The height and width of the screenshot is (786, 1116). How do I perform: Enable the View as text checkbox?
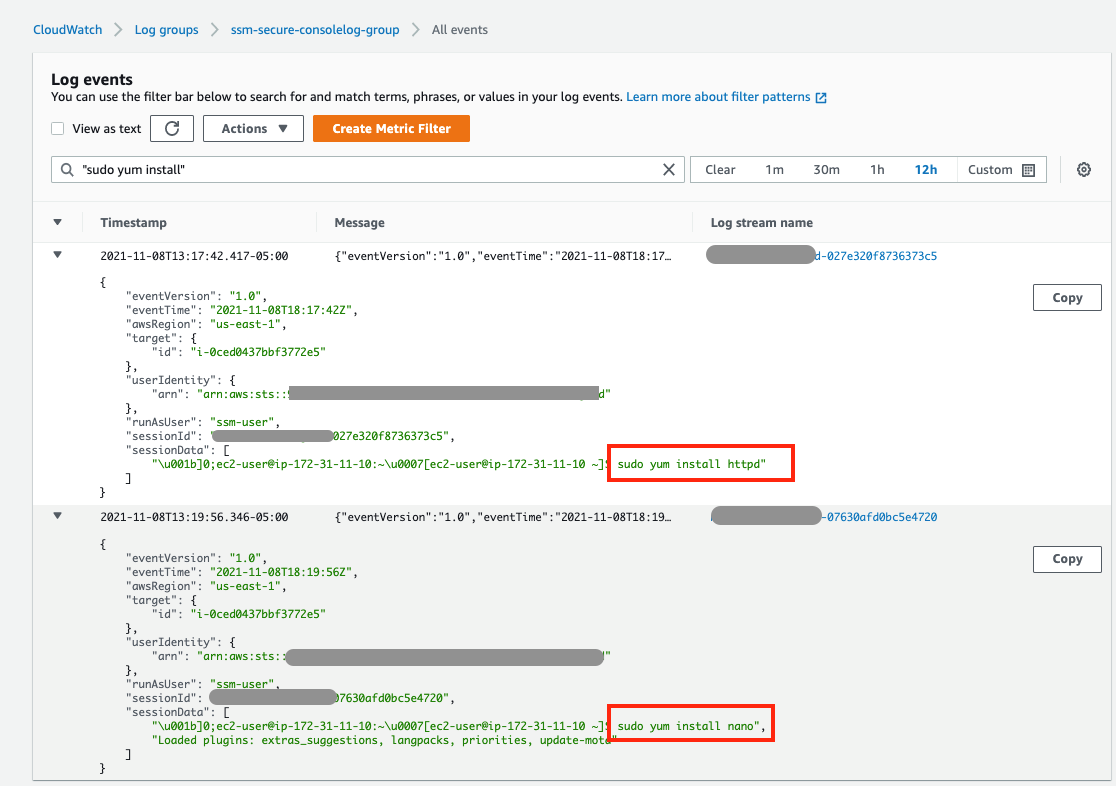point(57,128)
